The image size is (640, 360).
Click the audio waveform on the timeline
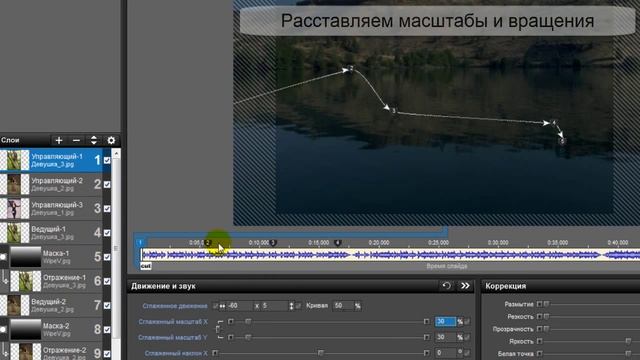pos(390,255)
